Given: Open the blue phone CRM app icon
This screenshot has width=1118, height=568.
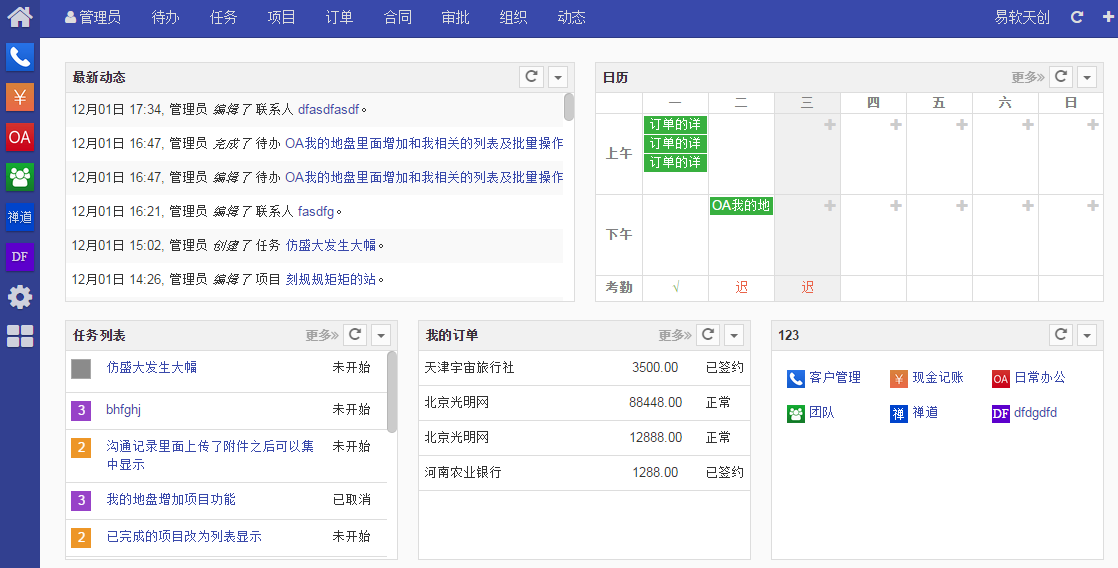Looking at the screenshot, I should (20, 57).
